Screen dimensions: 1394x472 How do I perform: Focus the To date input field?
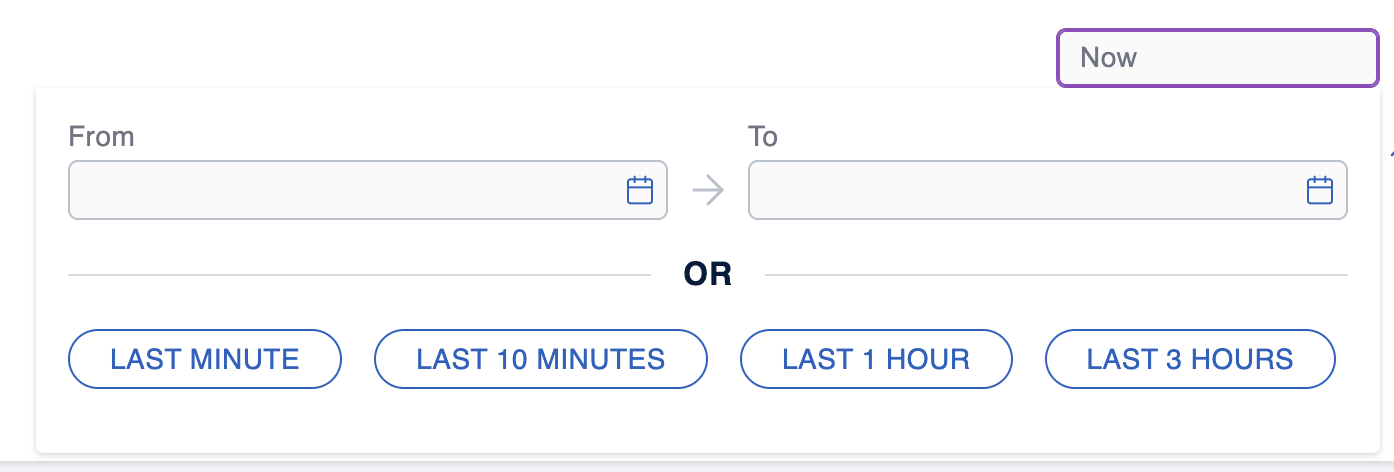1020,190
